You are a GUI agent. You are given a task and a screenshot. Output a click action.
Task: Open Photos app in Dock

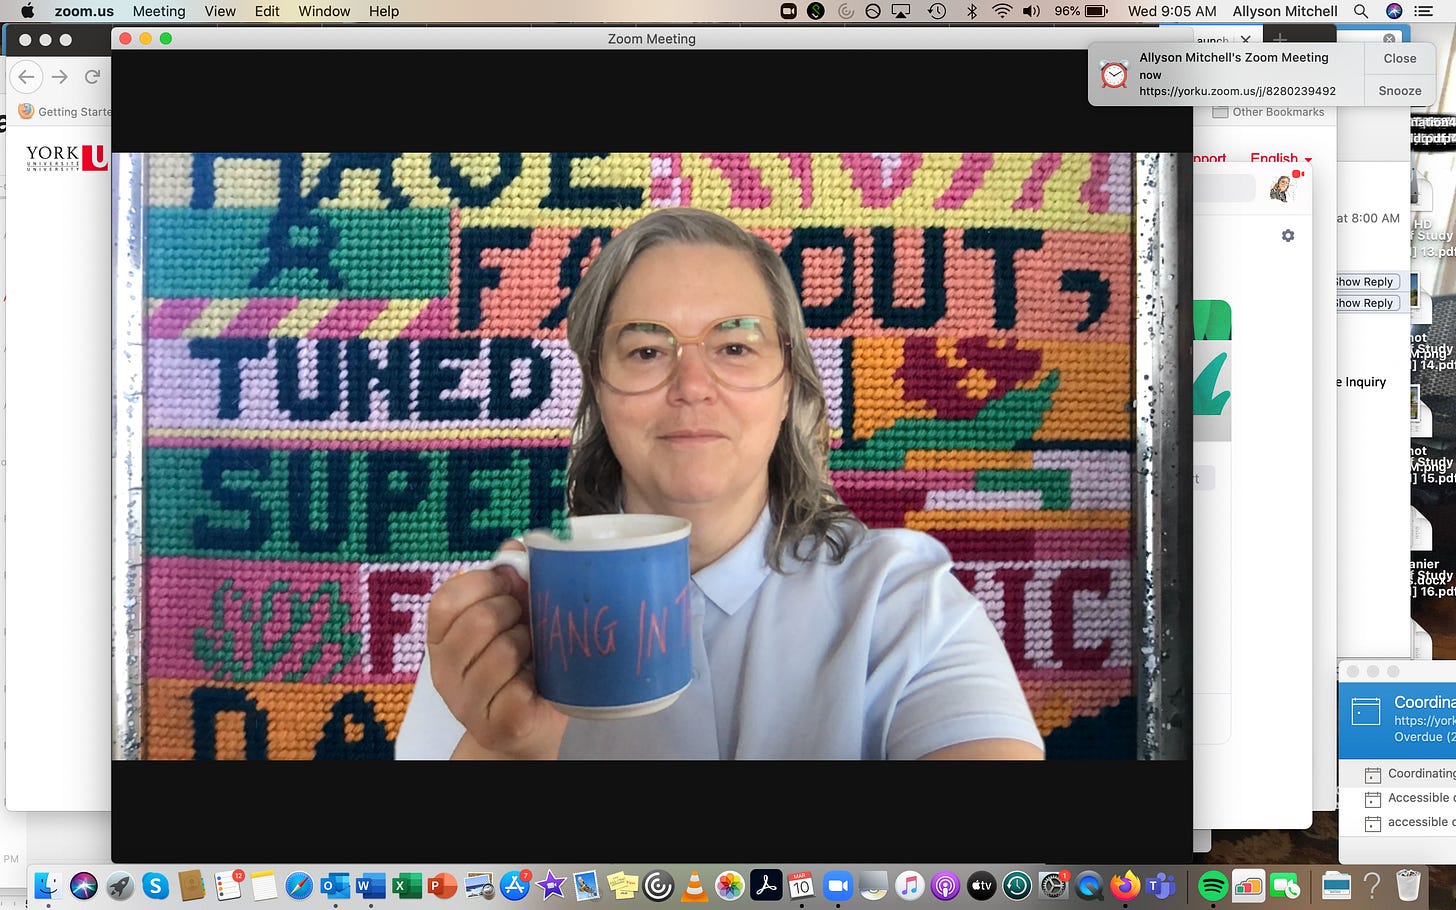click(730, 885)
